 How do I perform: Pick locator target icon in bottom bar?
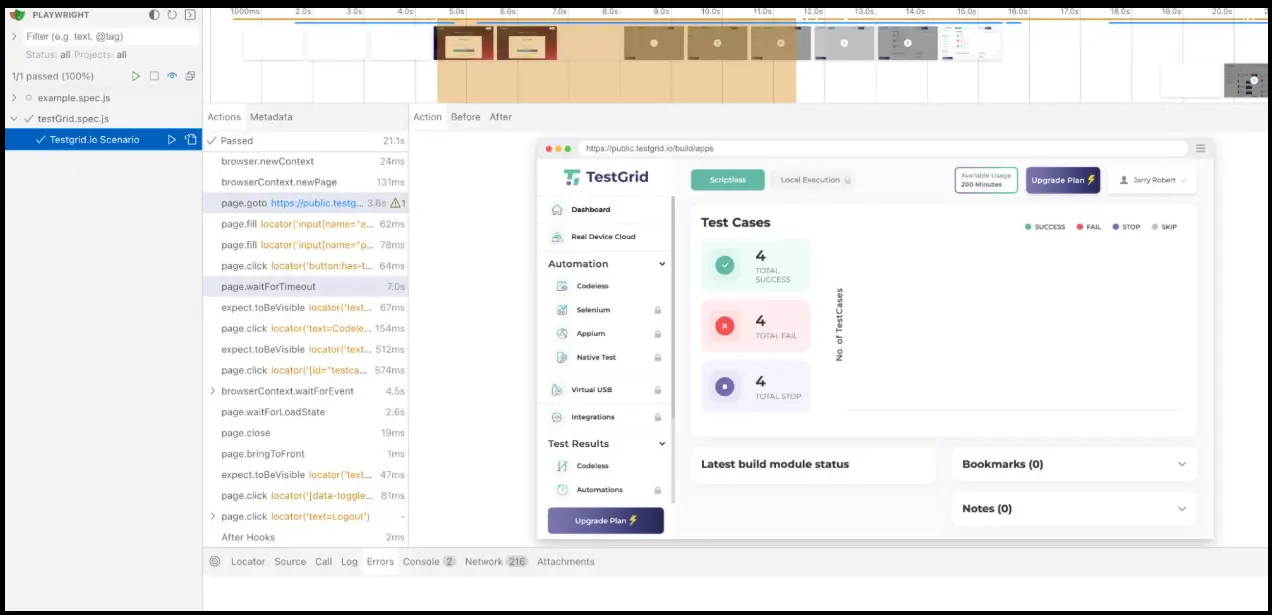[215, 561]
